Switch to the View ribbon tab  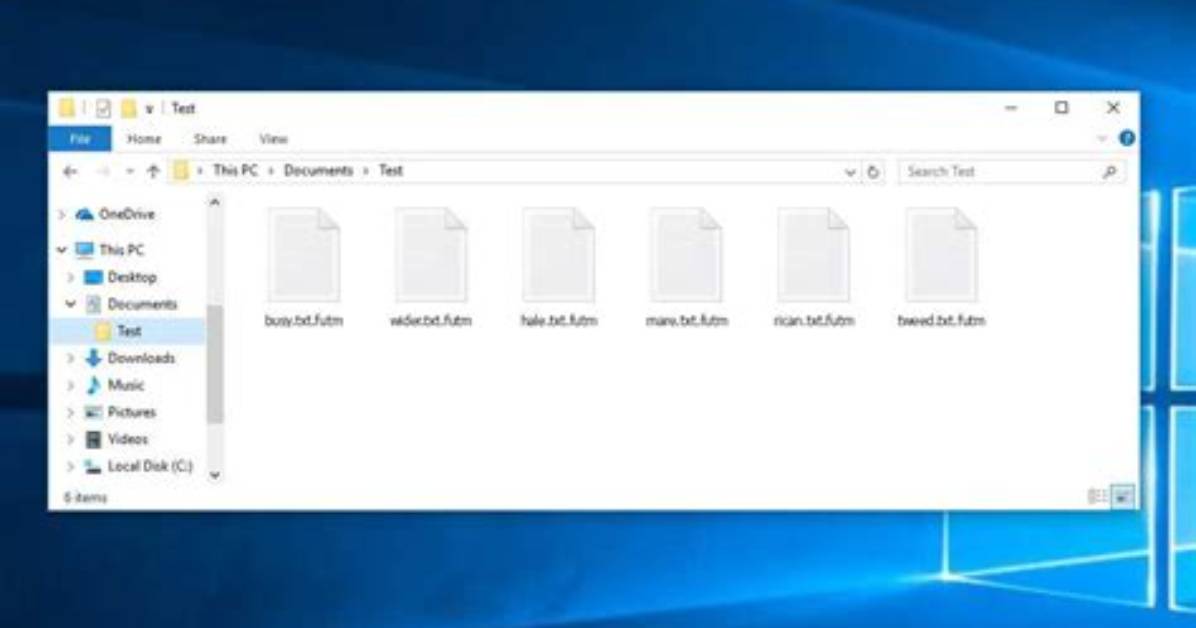273,139
